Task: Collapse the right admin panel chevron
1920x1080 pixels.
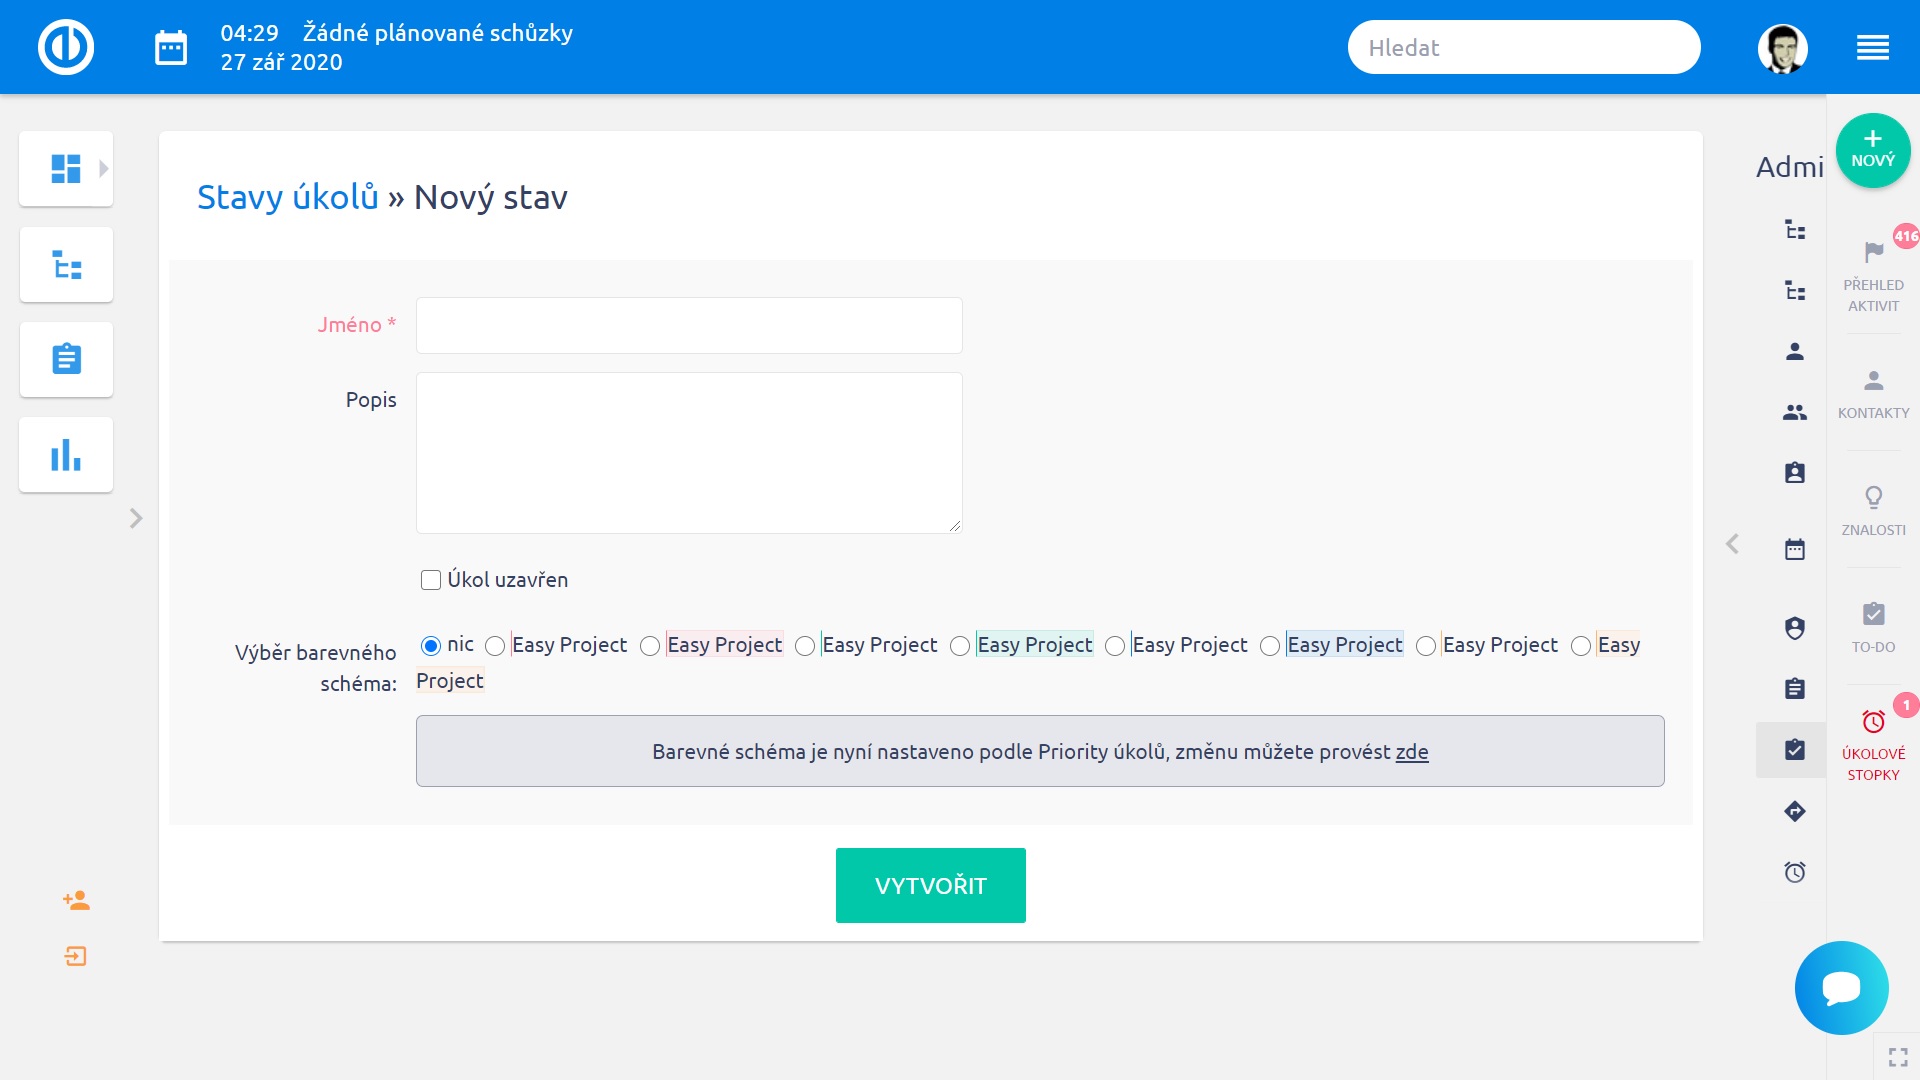Action: (1732, 544)
